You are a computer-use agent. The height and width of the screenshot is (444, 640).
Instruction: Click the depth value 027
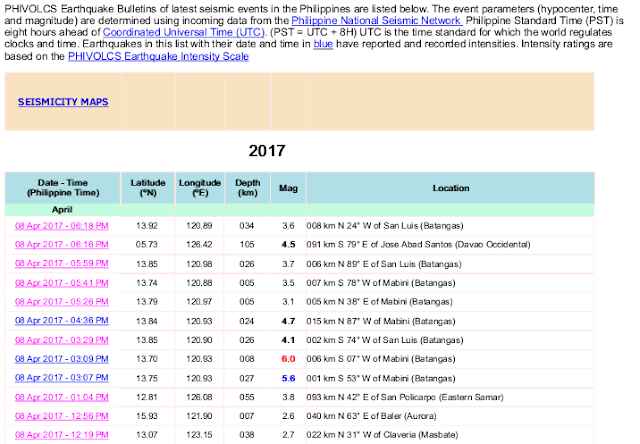click(247, 378)
